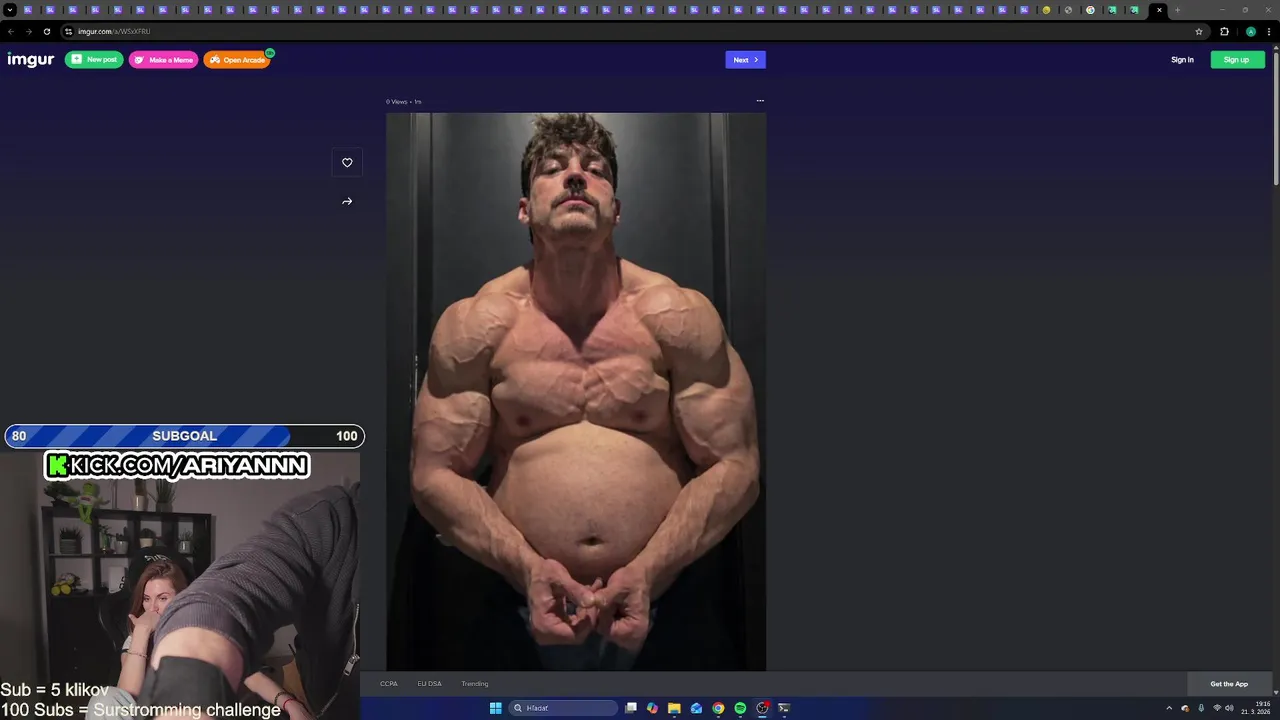The height and width of the screenshot is (720, 1280).
Task: Go back in the browser
Action: point(11,31)
